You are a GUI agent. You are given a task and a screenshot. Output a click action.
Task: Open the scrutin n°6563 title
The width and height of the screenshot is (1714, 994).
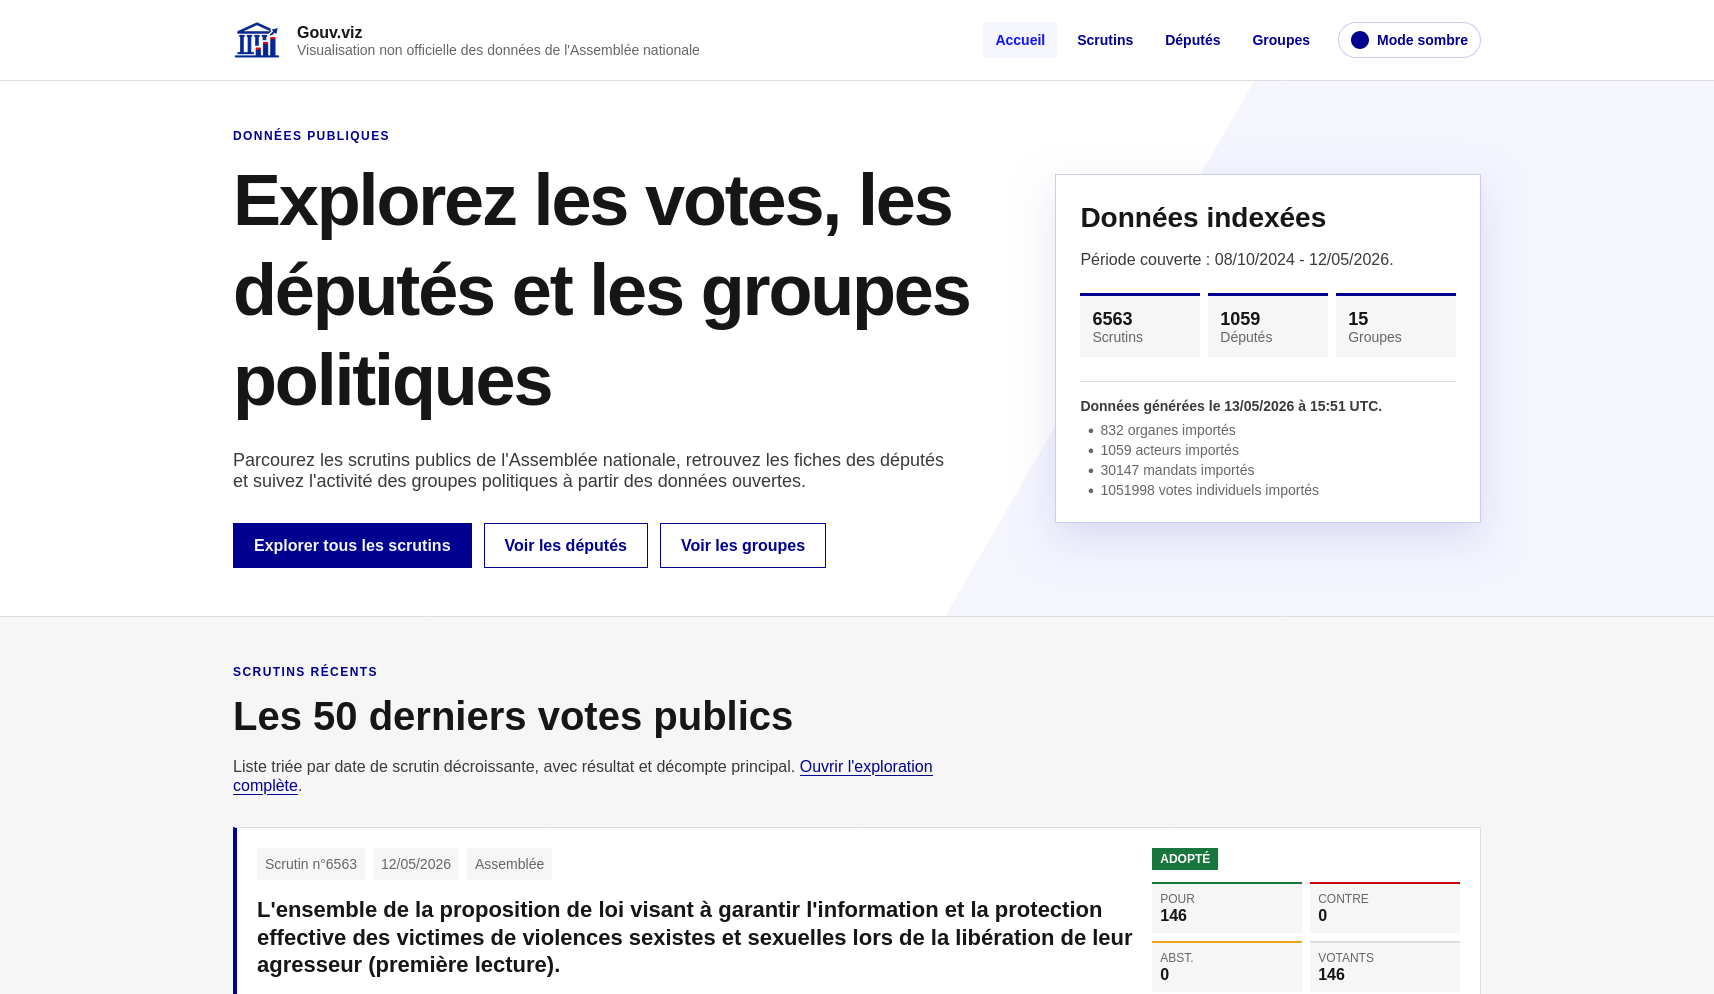pos(695,937)
